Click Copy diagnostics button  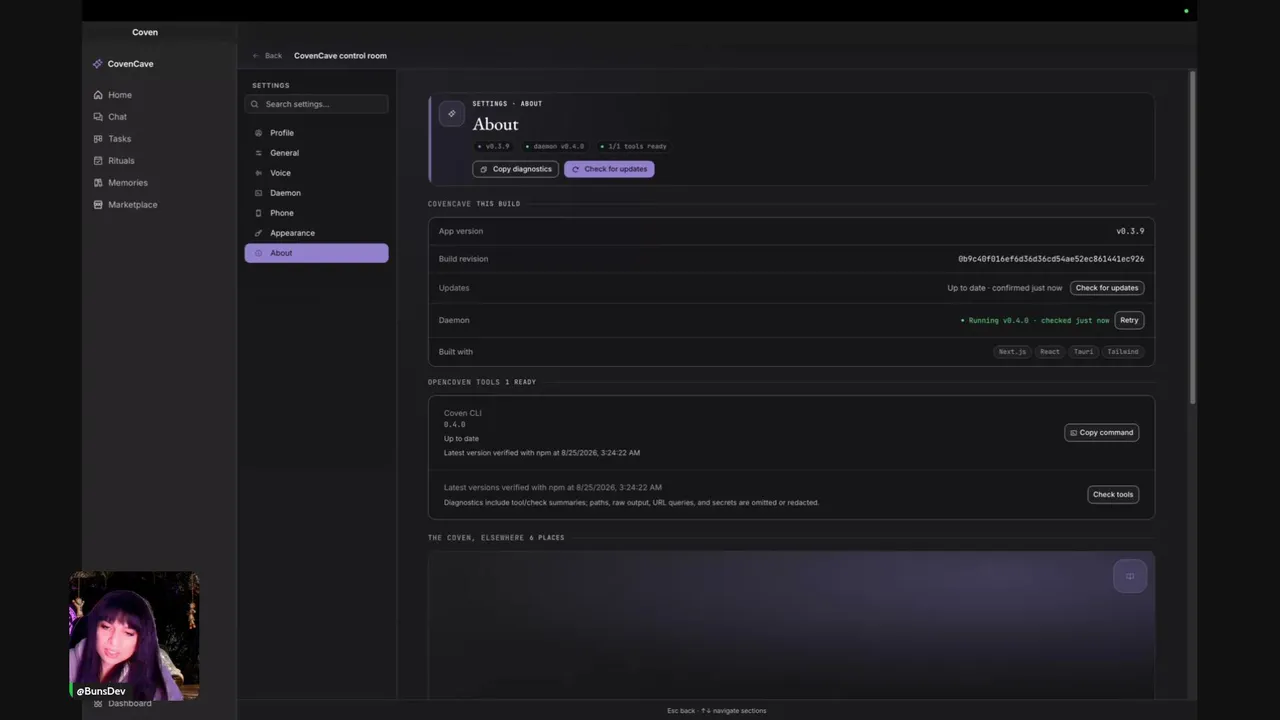(516, 169)
